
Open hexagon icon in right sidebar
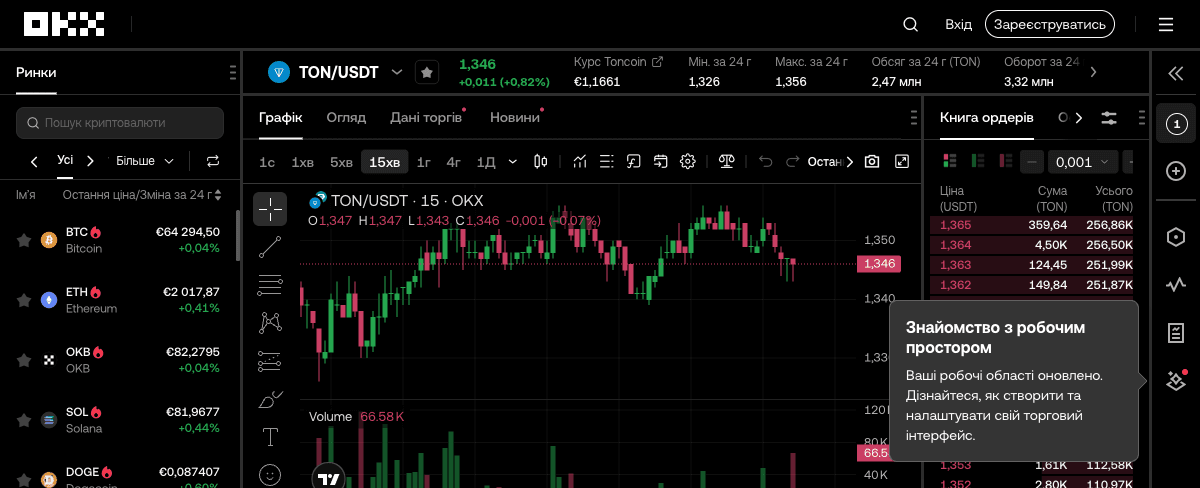click(1176, 237)
